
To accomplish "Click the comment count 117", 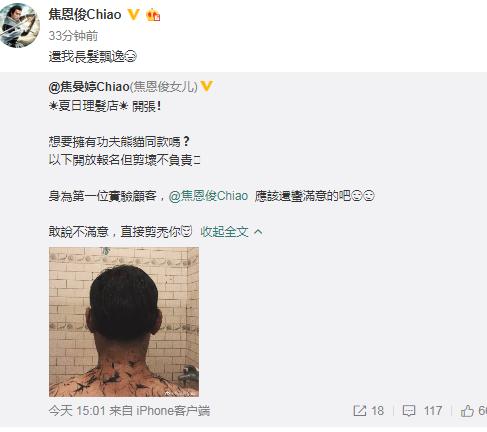I will tap(433, 411).
